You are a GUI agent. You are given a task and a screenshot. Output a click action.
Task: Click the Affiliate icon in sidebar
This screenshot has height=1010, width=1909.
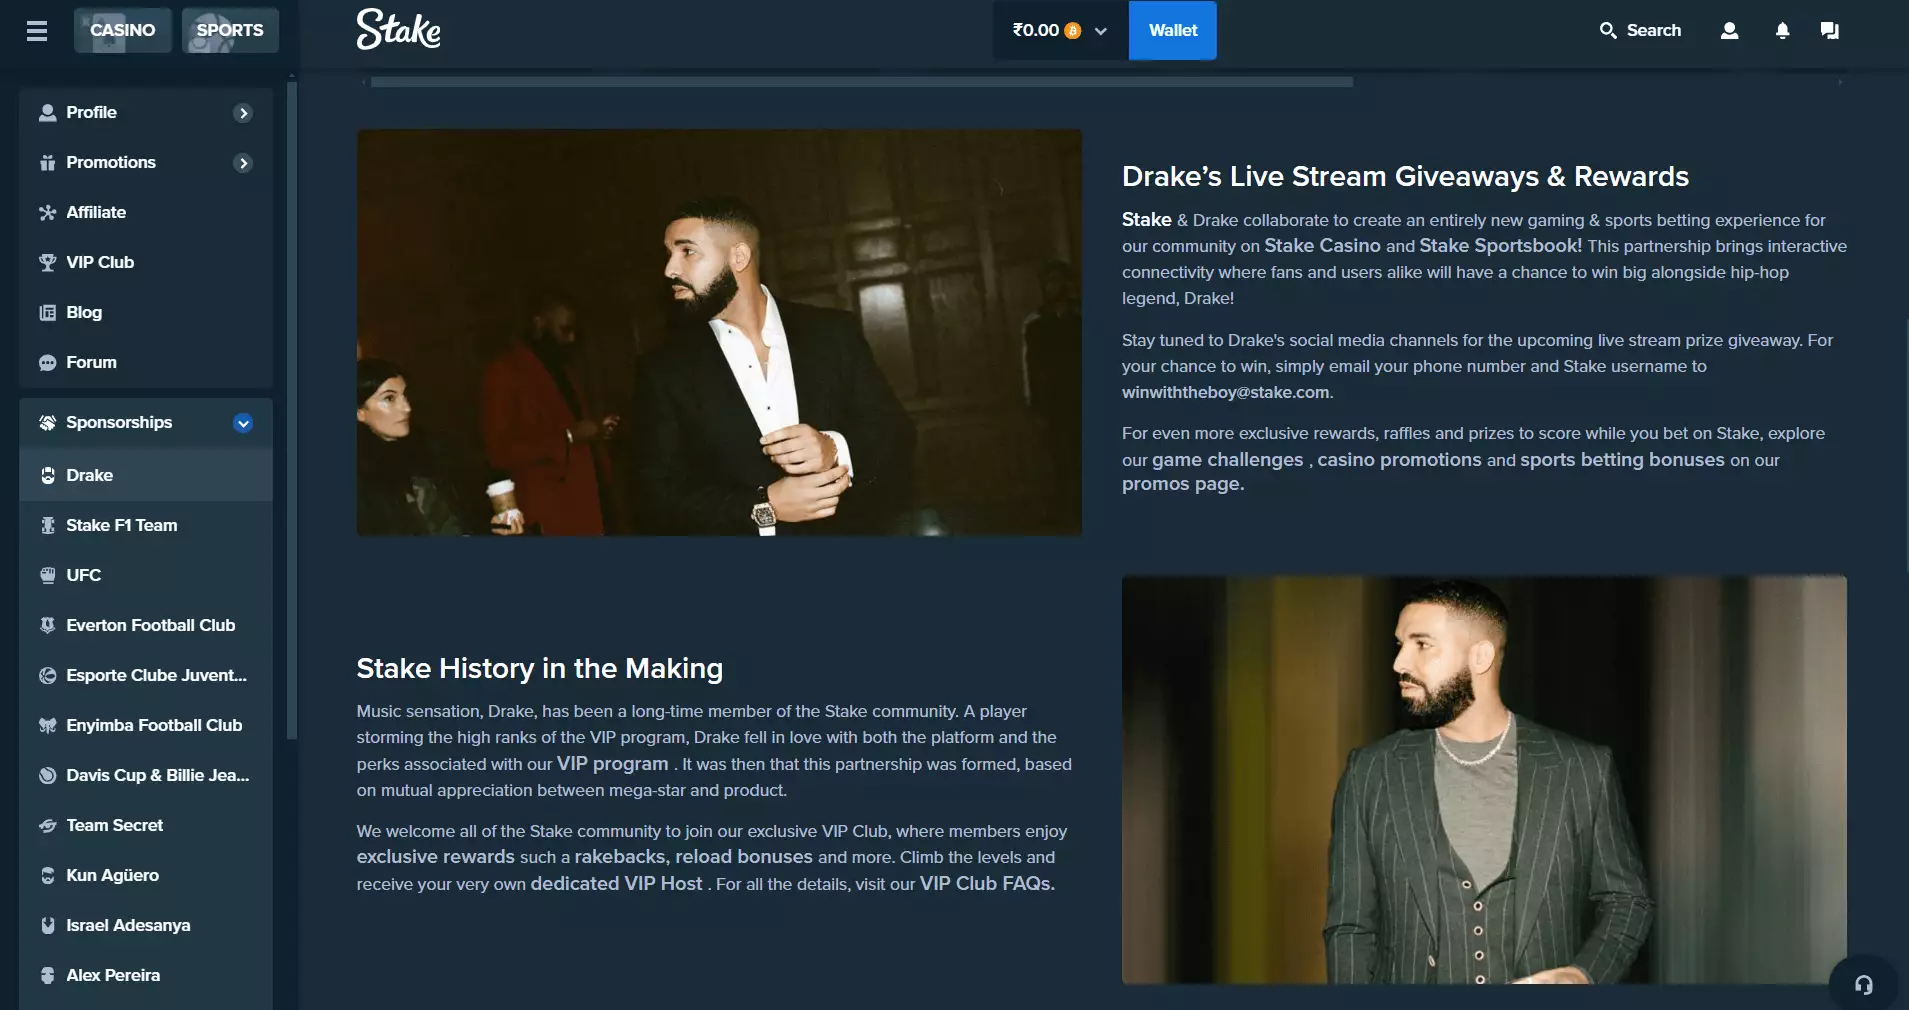[x=47, y=213]
